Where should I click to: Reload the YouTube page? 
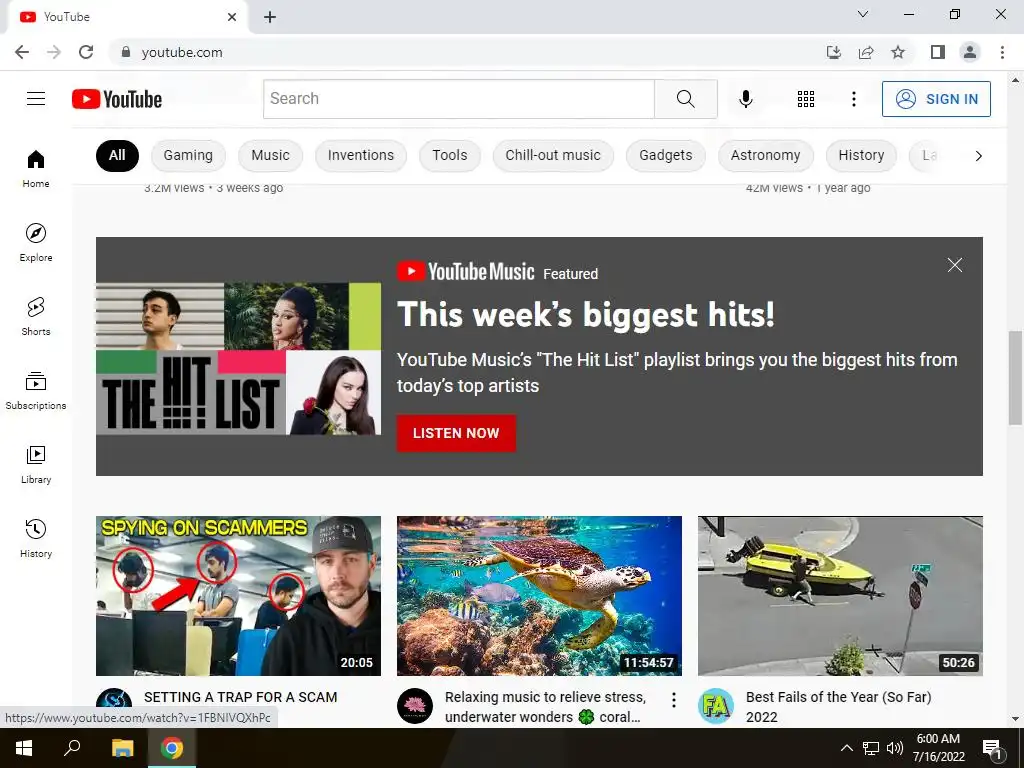[x=86, y=52]
